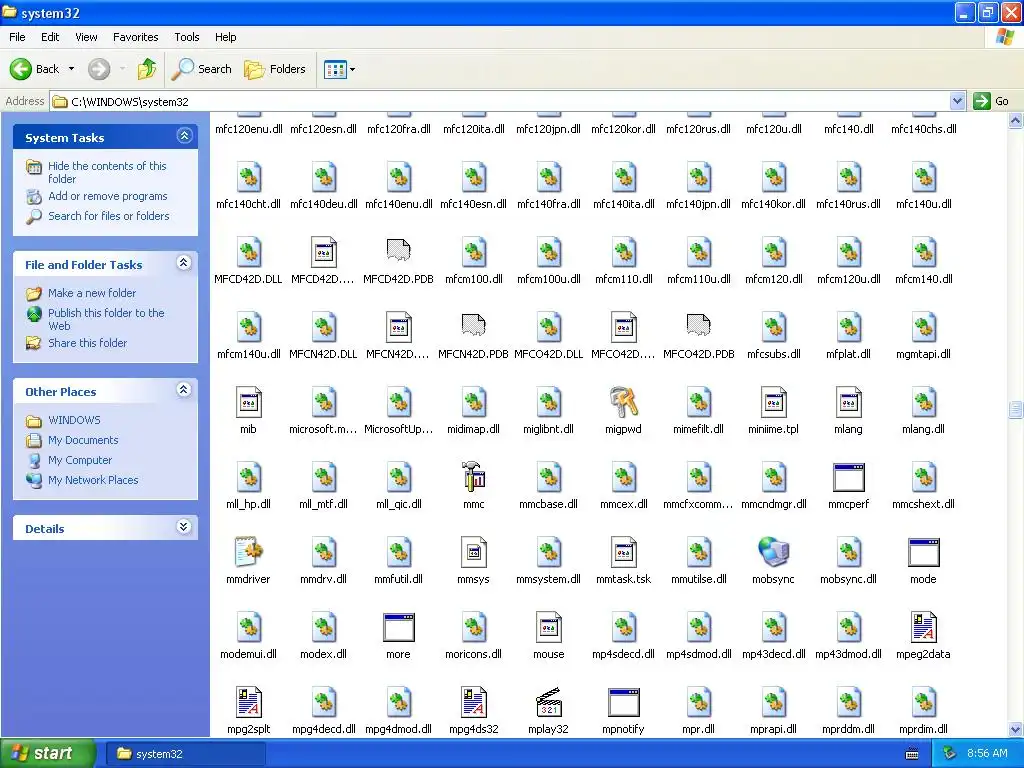
Task: Select the mpg2splt file icon
Action: [248, 702]
